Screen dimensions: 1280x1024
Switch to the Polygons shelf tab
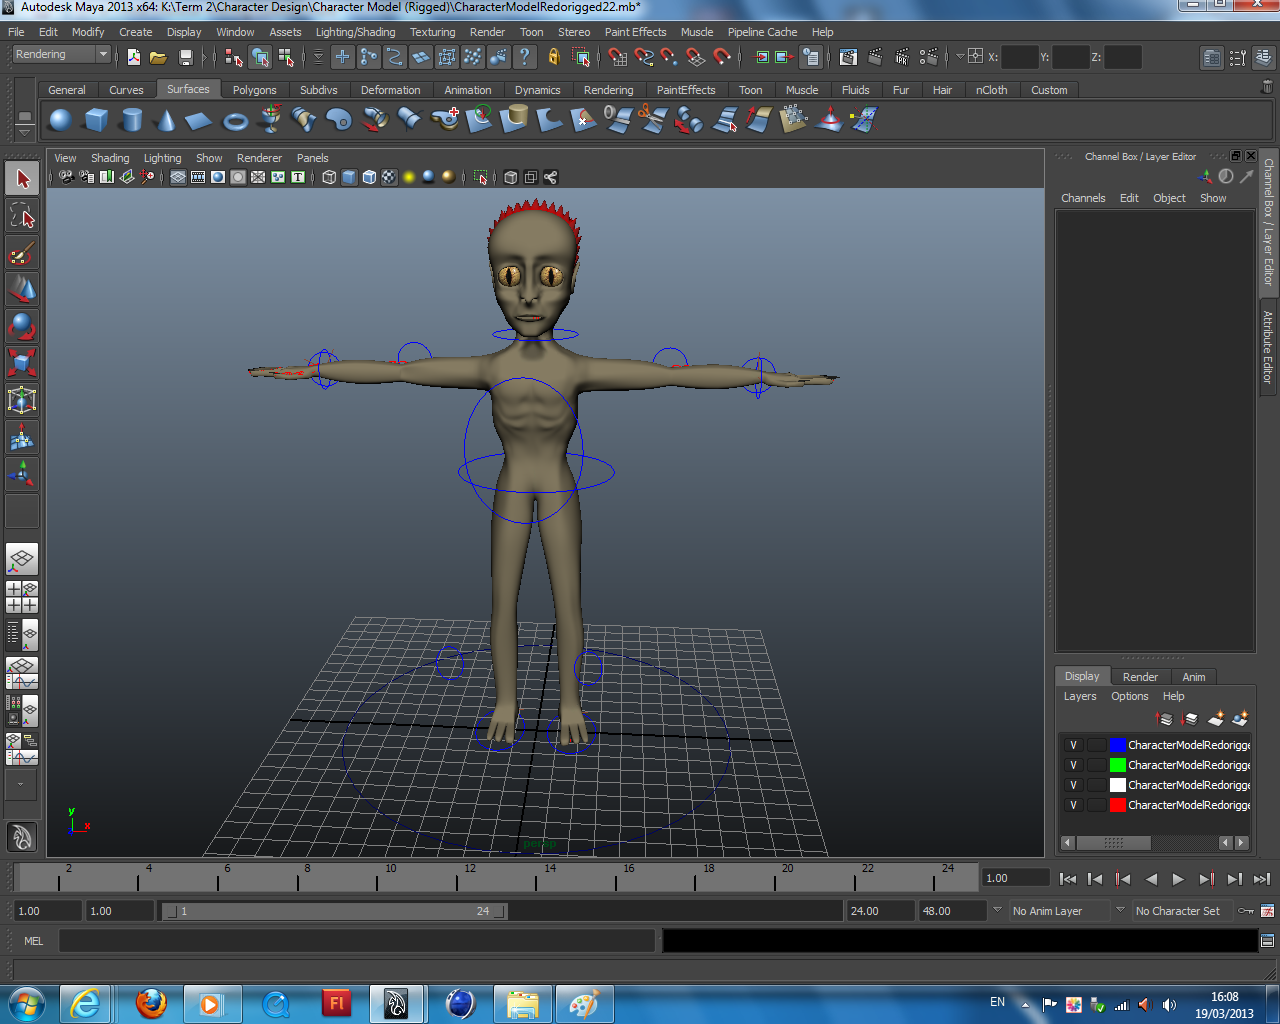(x=254, y=89)
